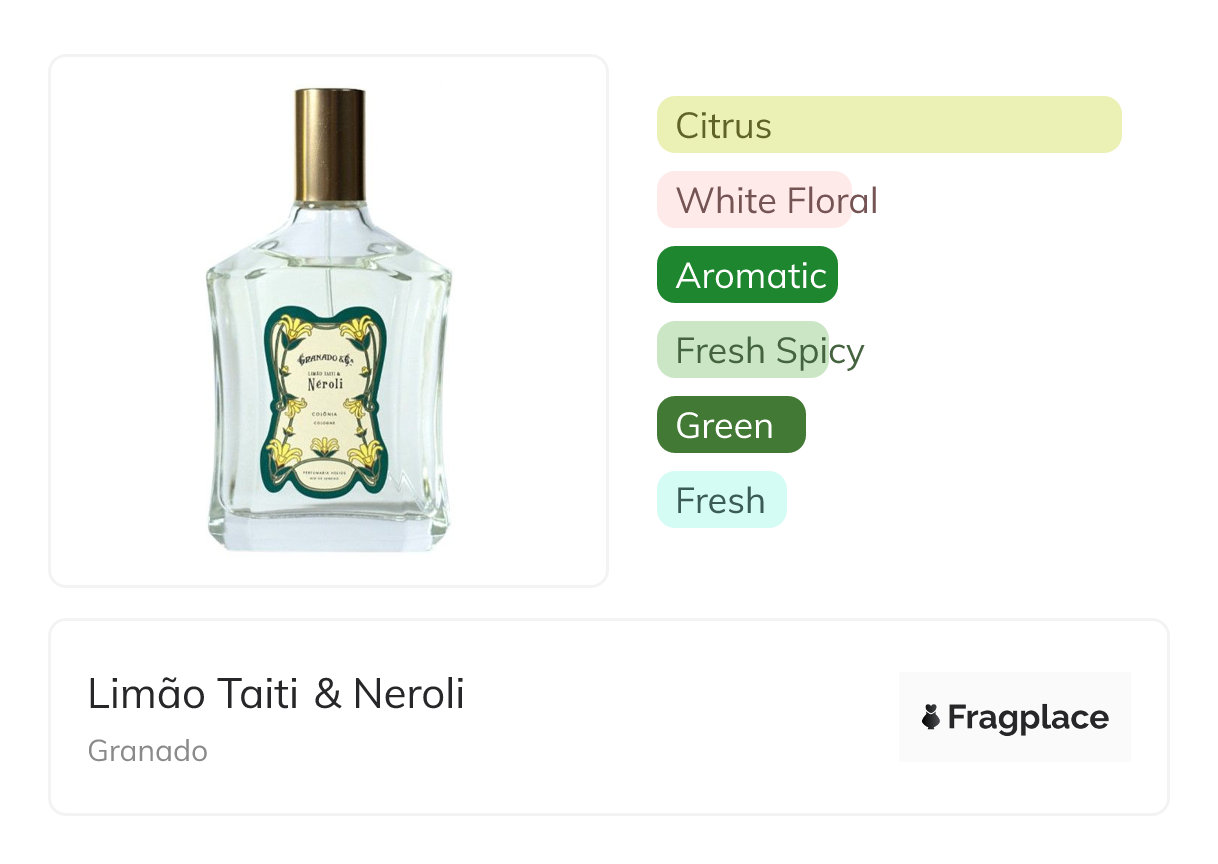Click the Fragplace perfume bottle logo icon

click(931, 717)
